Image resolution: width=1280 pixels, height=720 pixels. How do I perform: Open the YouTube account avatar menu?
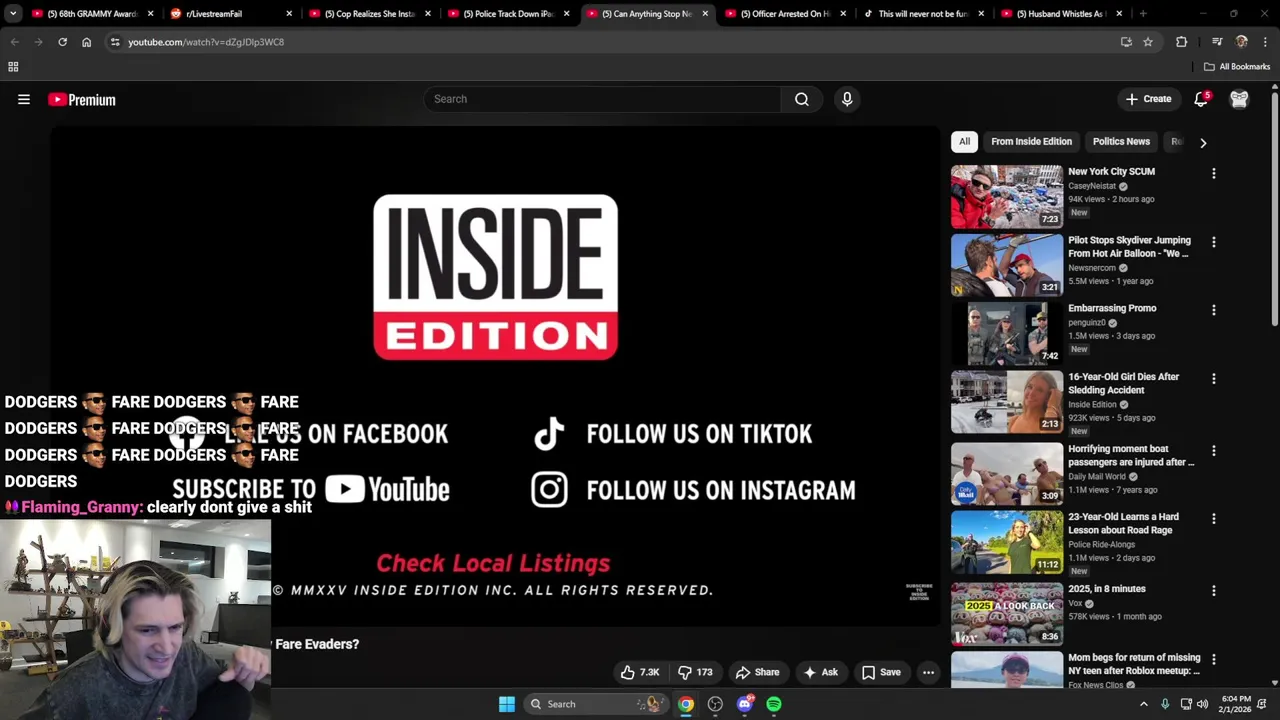click(1239, 99)
